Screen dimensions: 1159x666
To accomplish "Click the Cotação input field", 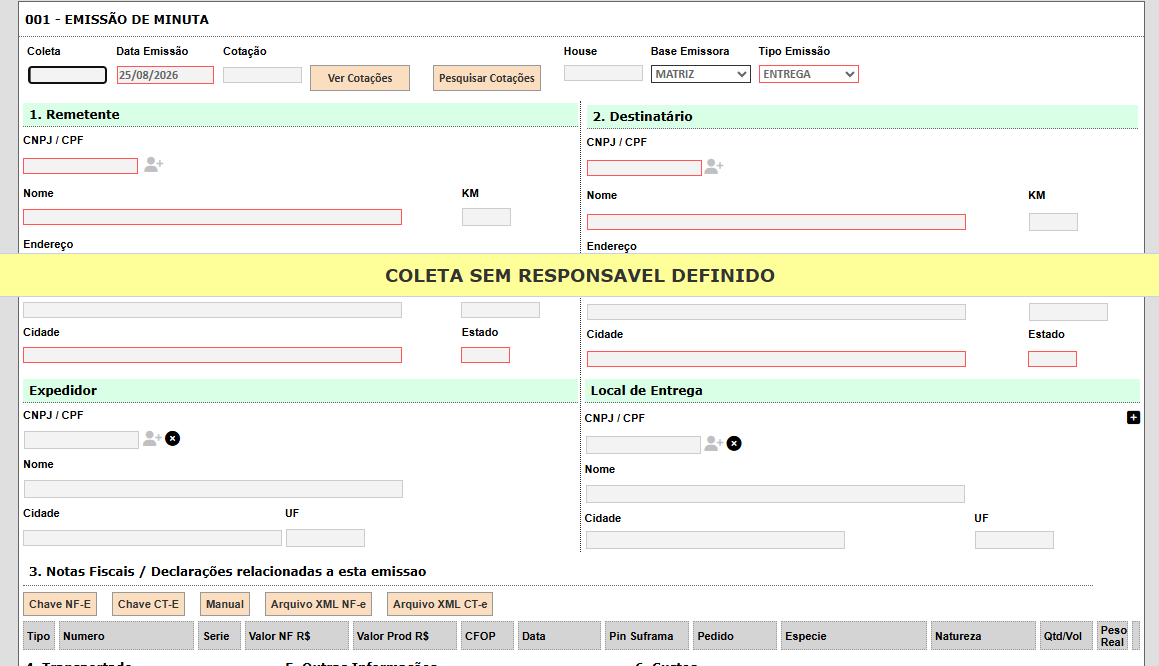I will [x=262, y=75].
